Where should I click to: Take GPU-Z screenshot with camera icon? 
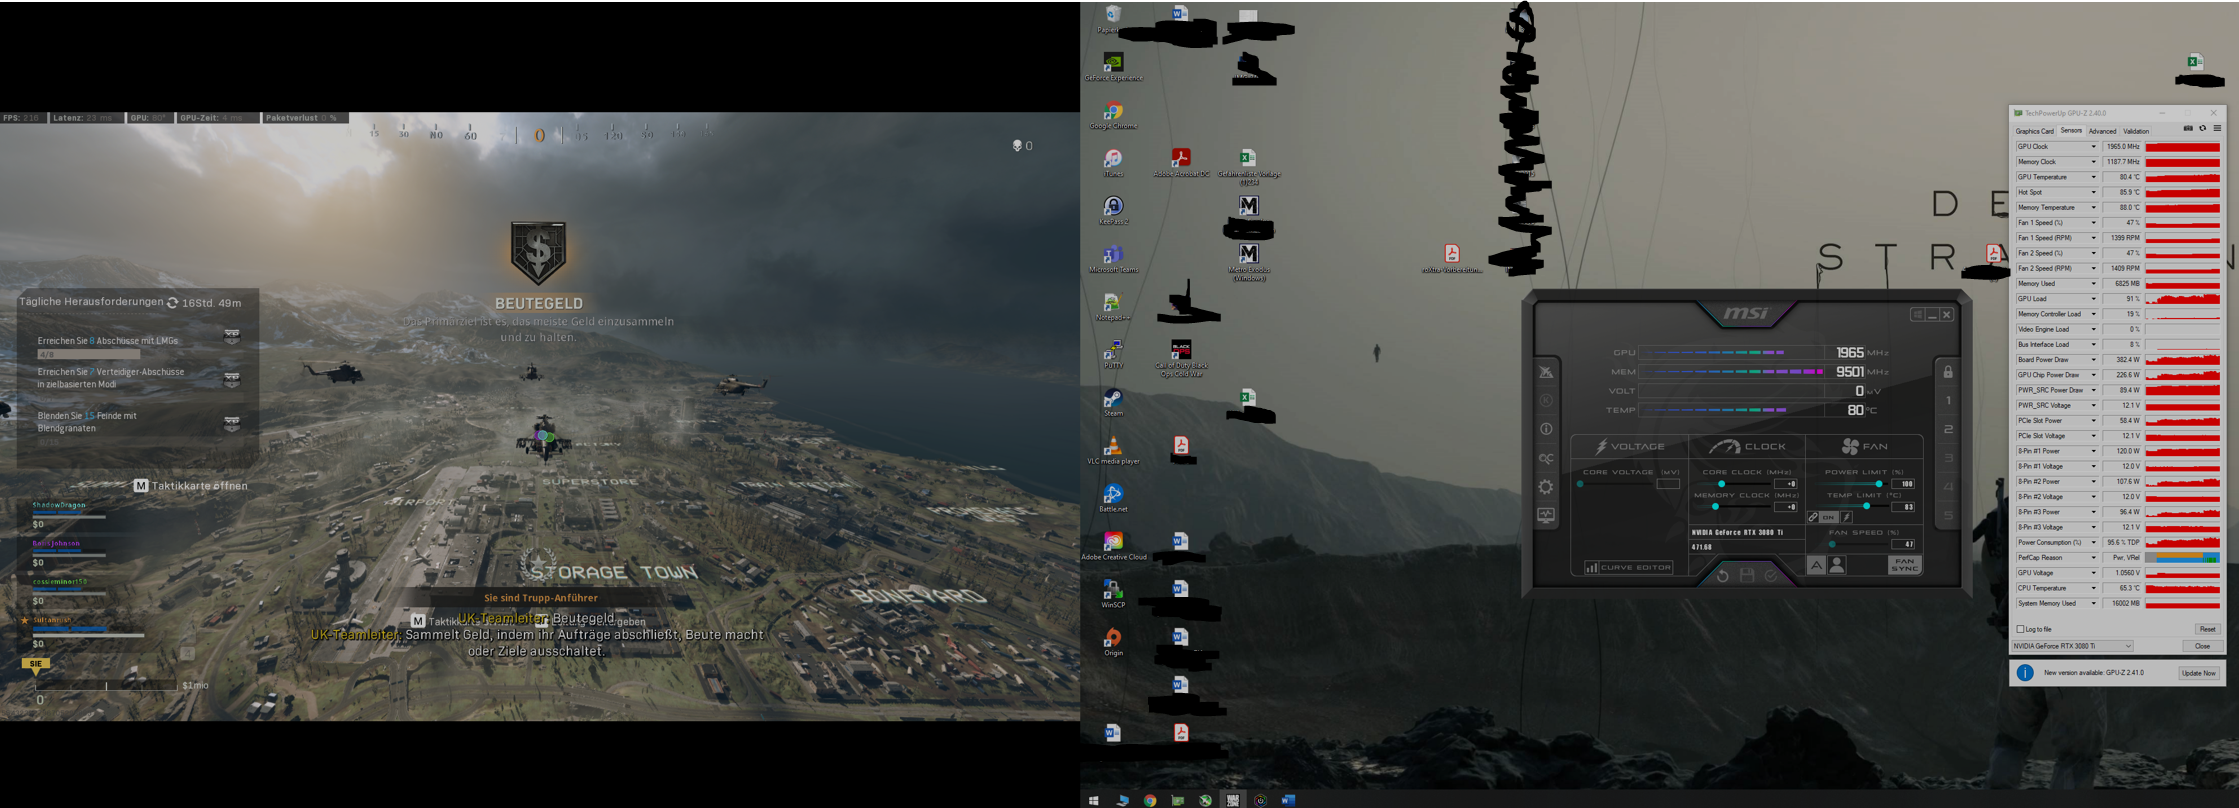2188,128
